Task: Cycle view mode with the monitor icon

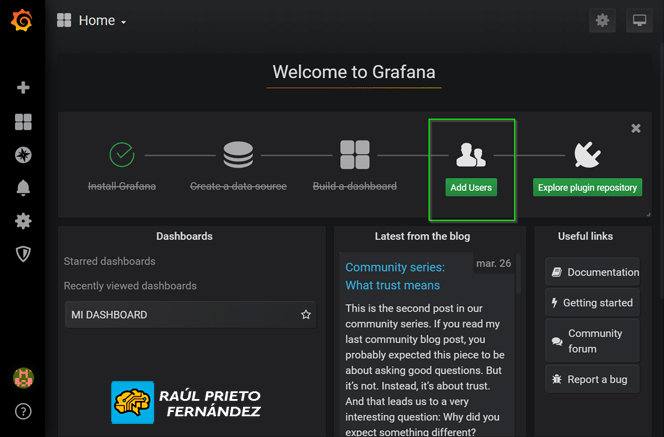Action: point(639,21)
